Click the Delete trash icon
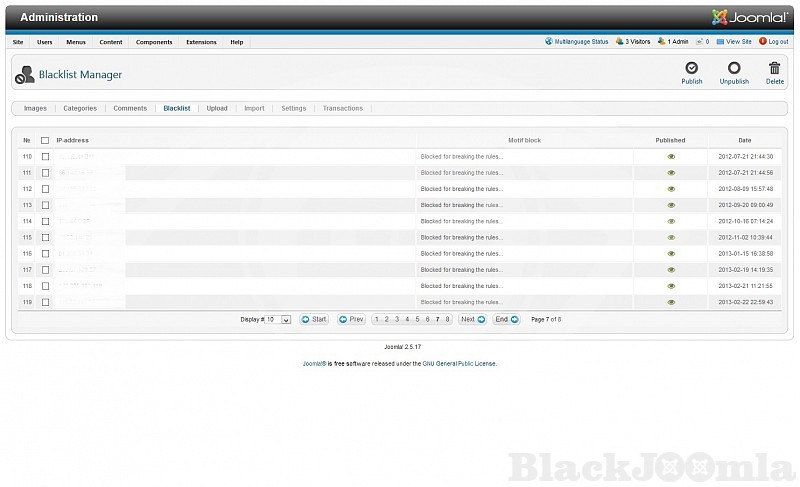Viewport: 800px width, 487px height. point(774,68)
